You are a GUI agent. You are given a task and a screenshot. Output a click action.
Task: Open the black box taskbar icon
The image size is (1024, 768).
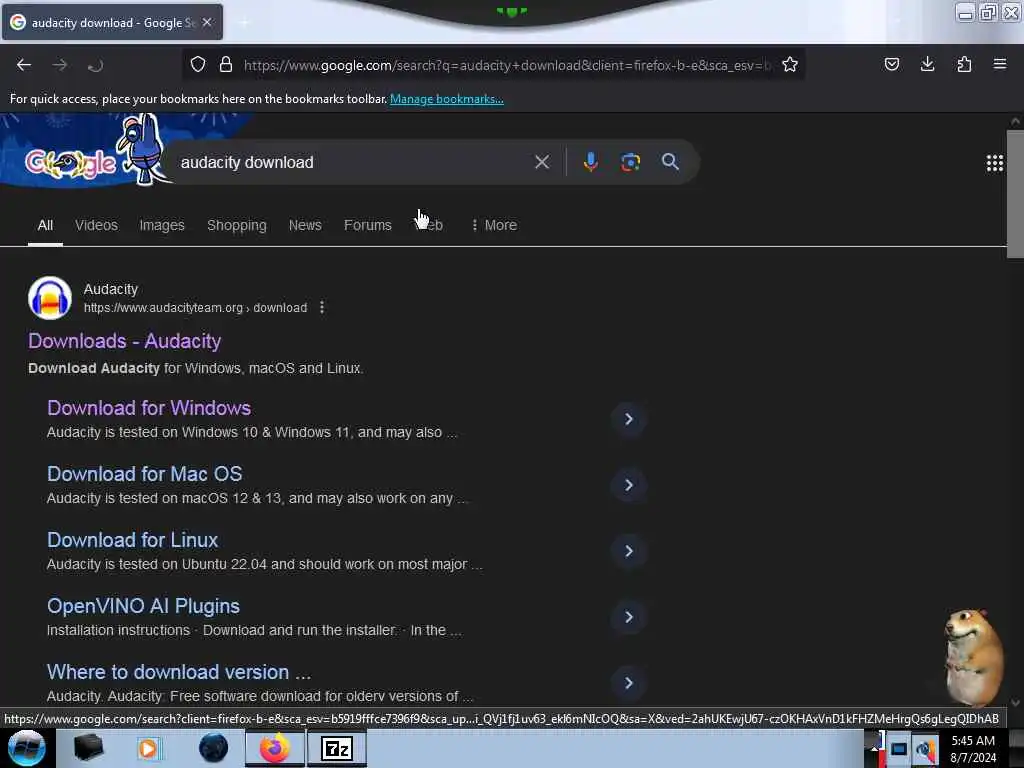tap(88, 748)
